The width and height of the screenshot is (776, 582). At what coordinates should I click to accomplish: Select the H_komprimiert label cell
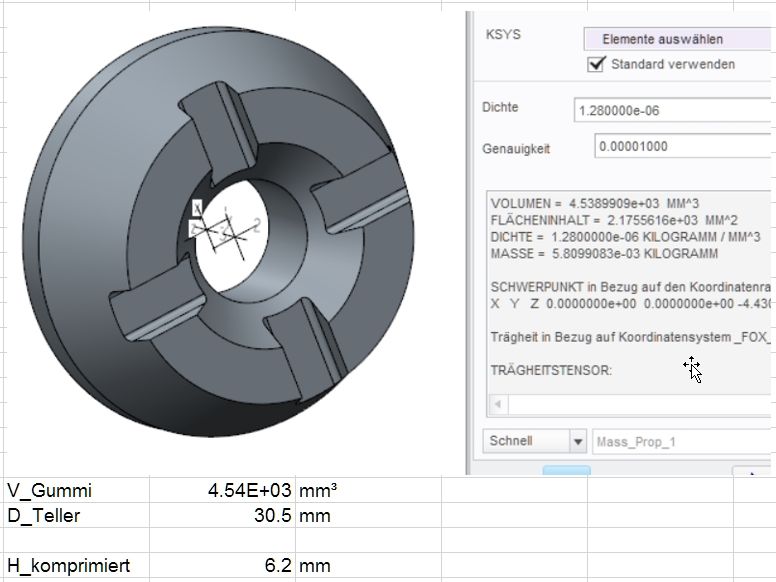75,565
